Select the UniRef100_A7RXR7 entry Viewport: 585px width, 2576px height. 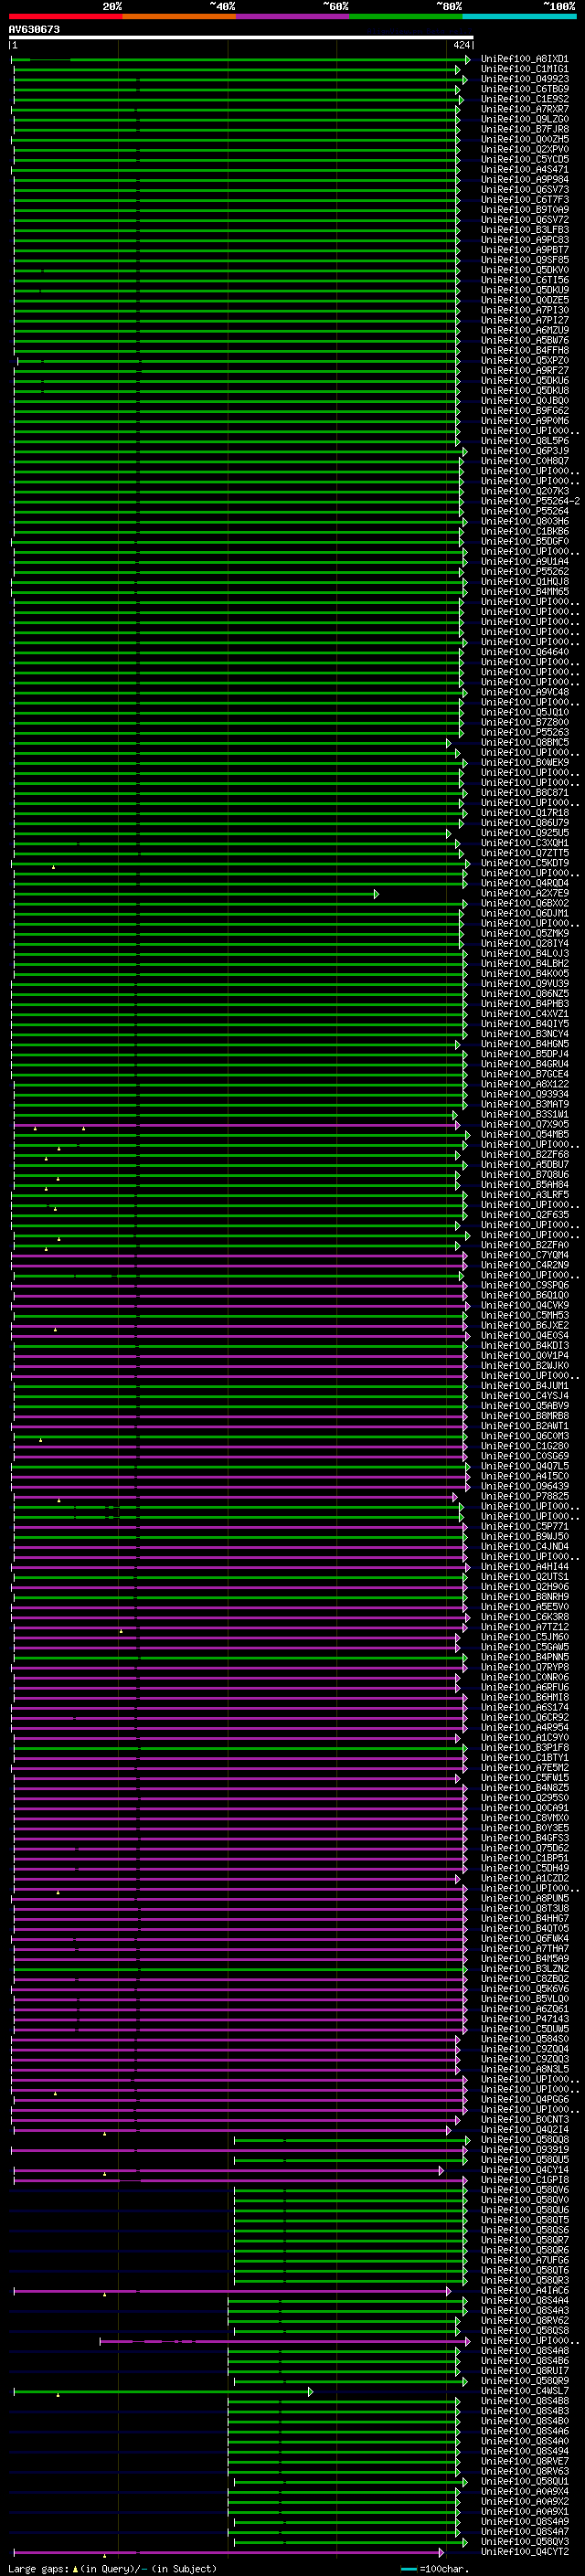pyautogui.click(x=524, y=109)
